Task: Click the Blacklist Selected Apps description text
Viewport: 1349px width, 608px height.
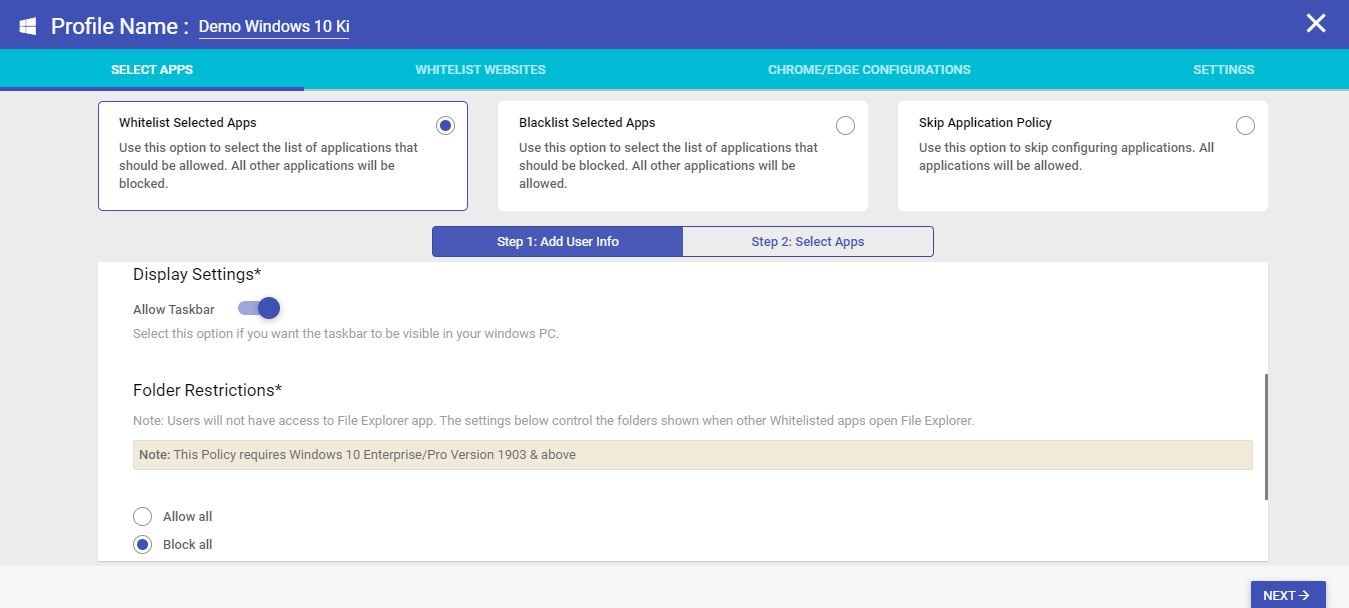Action: [x=668, y=166]
